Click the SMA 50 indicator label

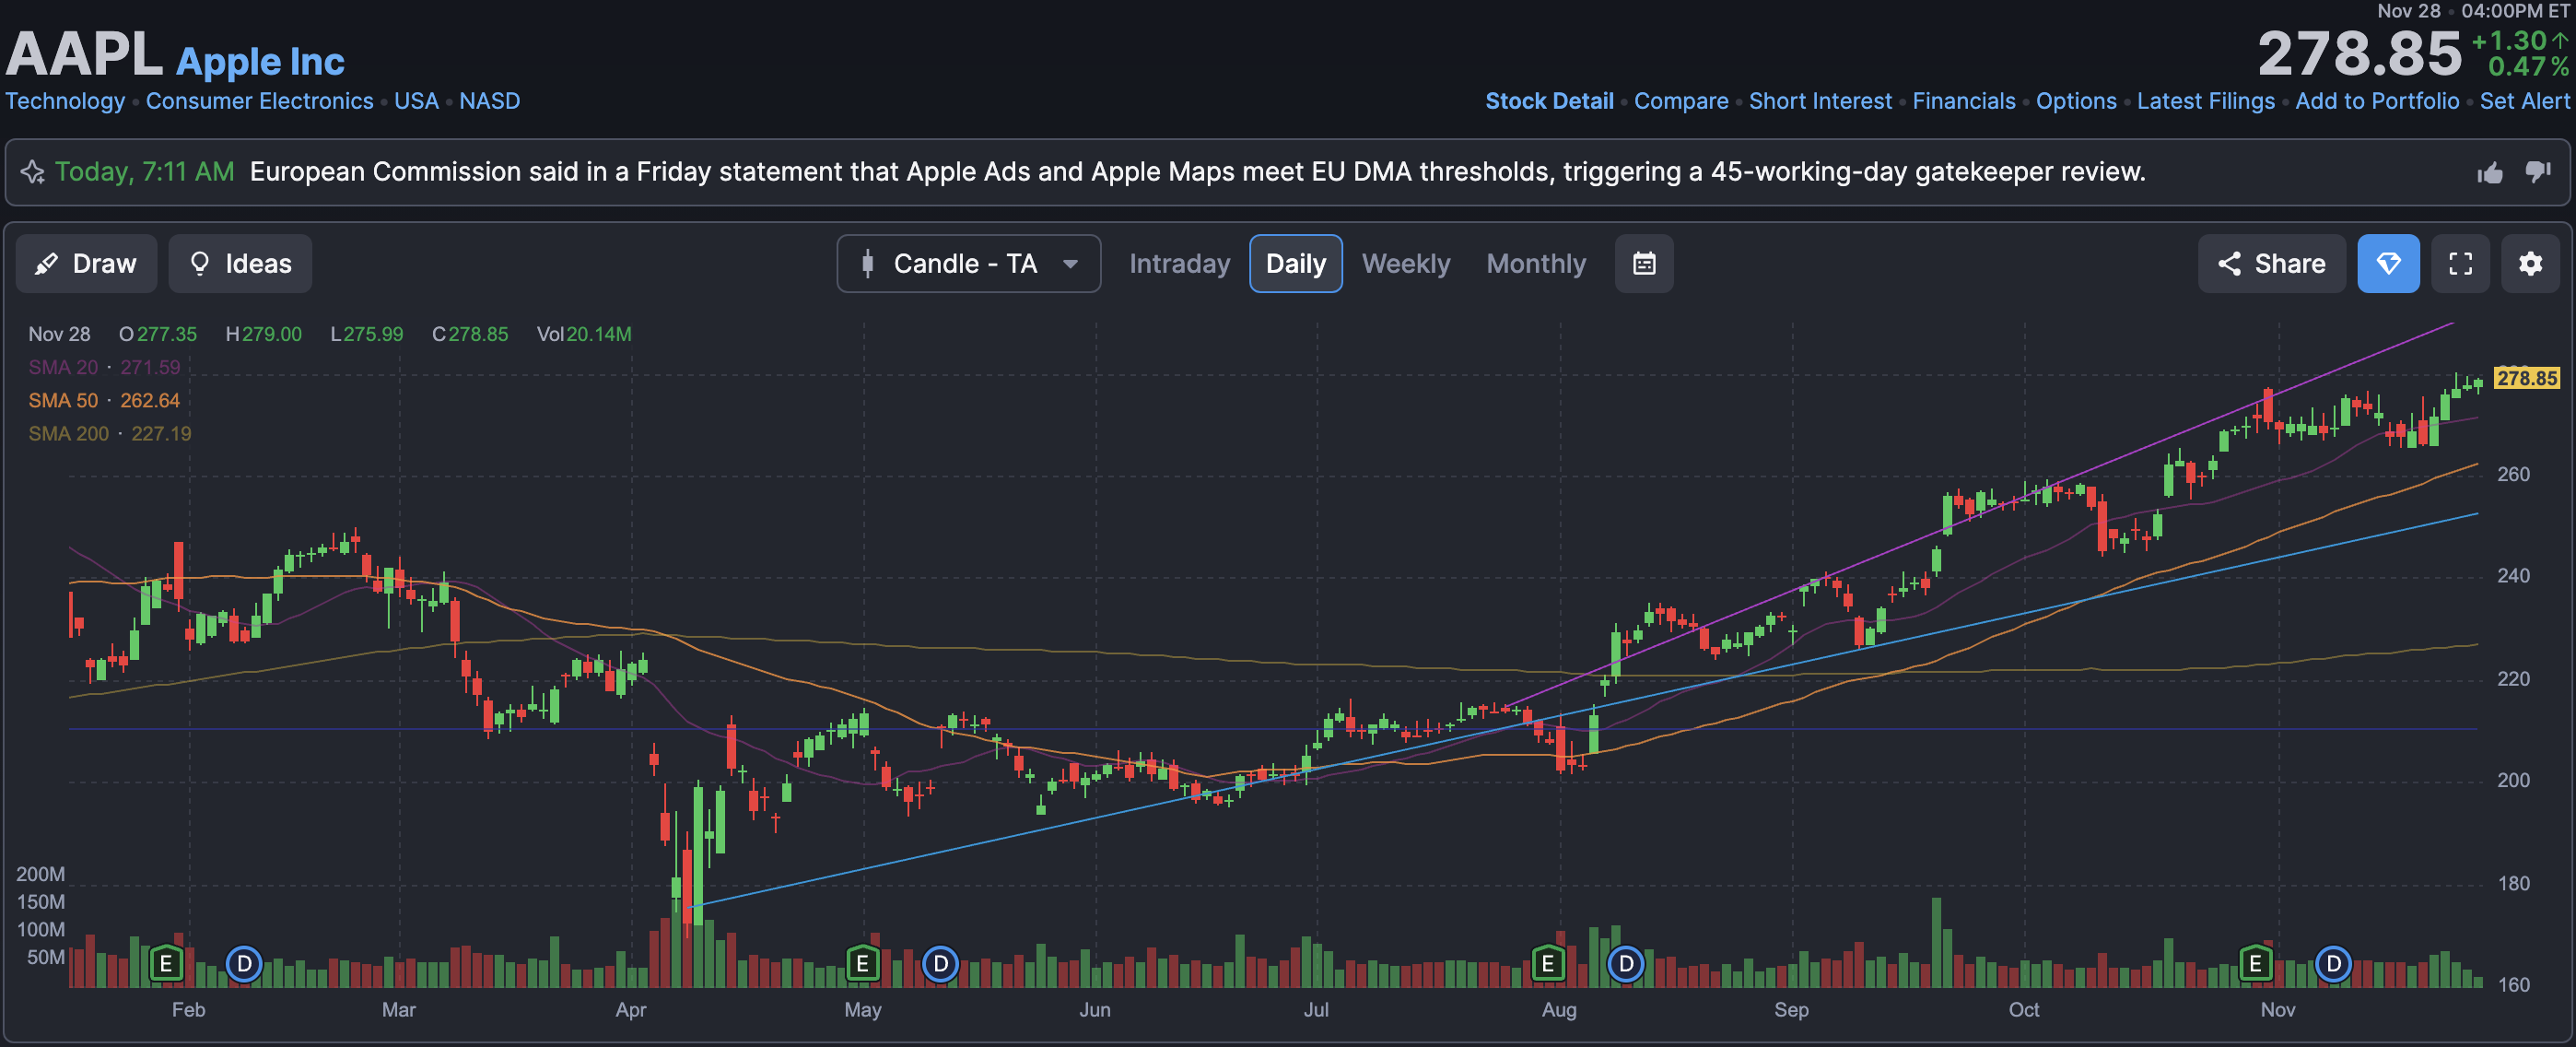pyautogui.click(x=63, y=401)
